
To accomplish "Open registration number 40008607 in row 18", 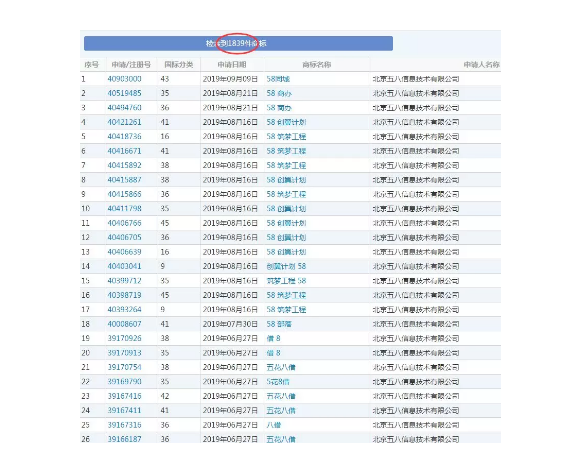I will click(x=124, y=324).
